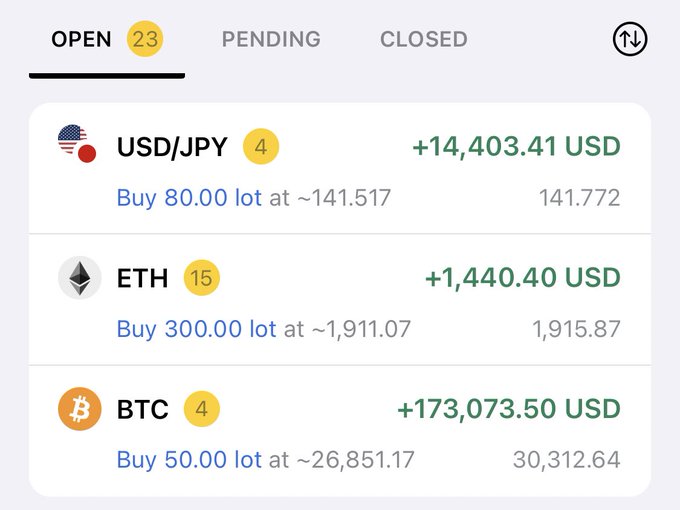Tap the sort arrows icon
The width and height of the screenshot is (680, 510).
pos(630,39)
